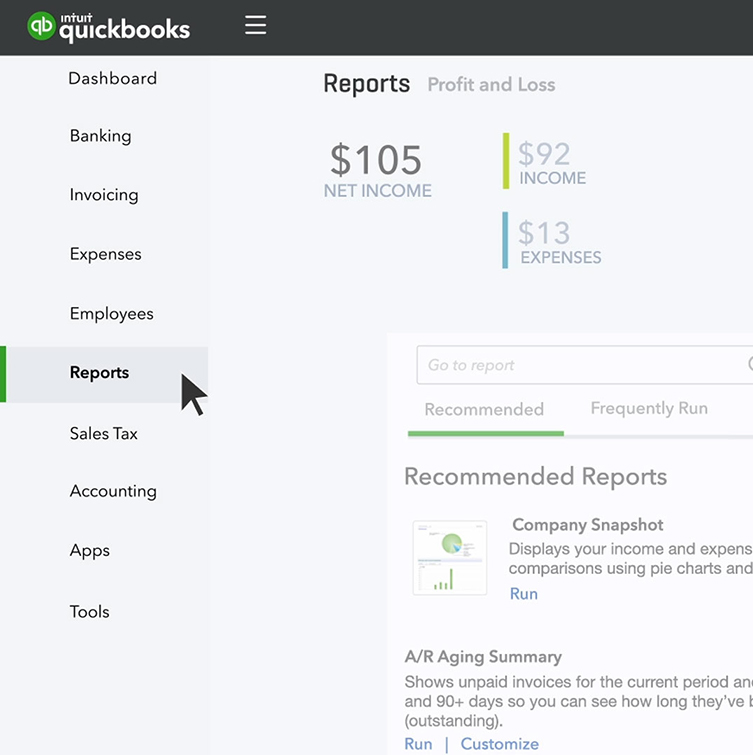Select Expenses in the left navigation
Image resolution: width=753 pixels, height=755 pixels.
click(x=105, y=254)
